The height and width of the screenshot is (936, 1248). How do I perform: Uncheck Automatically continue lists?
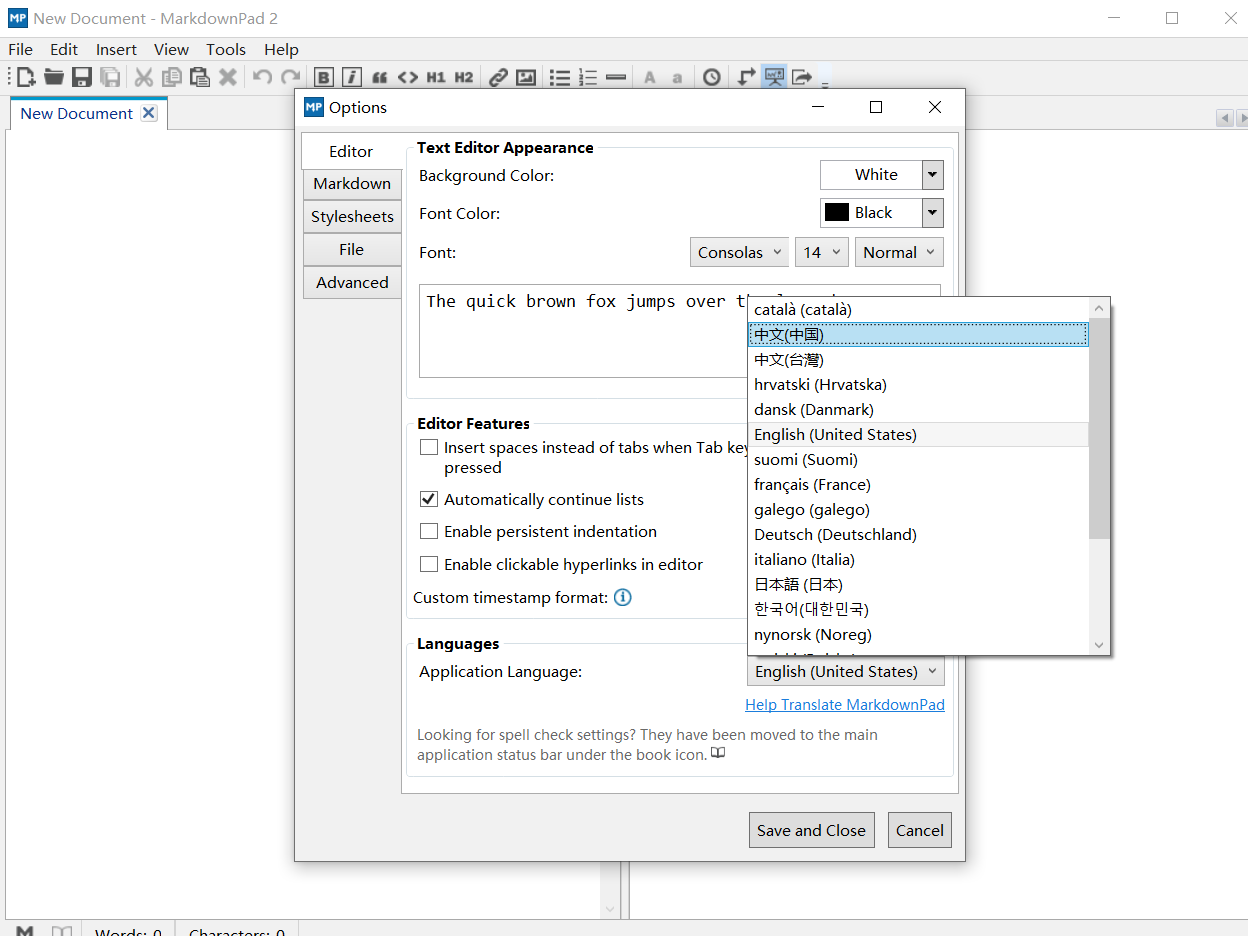coord(429,499)
